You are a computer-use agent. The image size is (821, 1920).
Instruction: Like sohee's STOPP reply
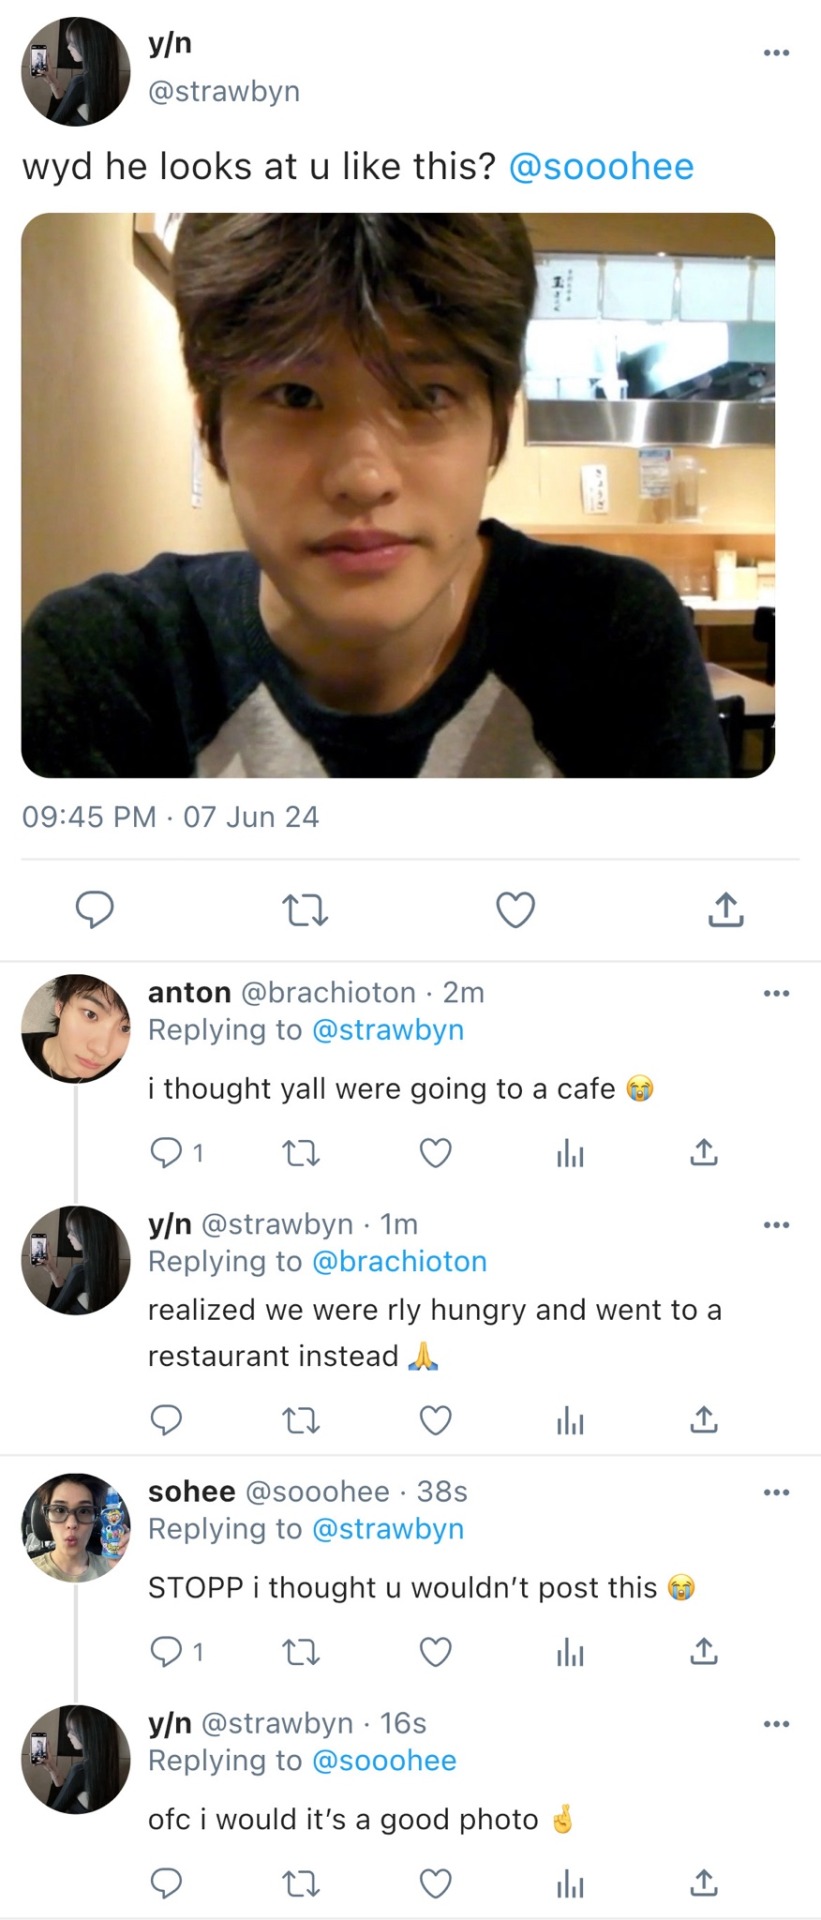pos(435,1652)
